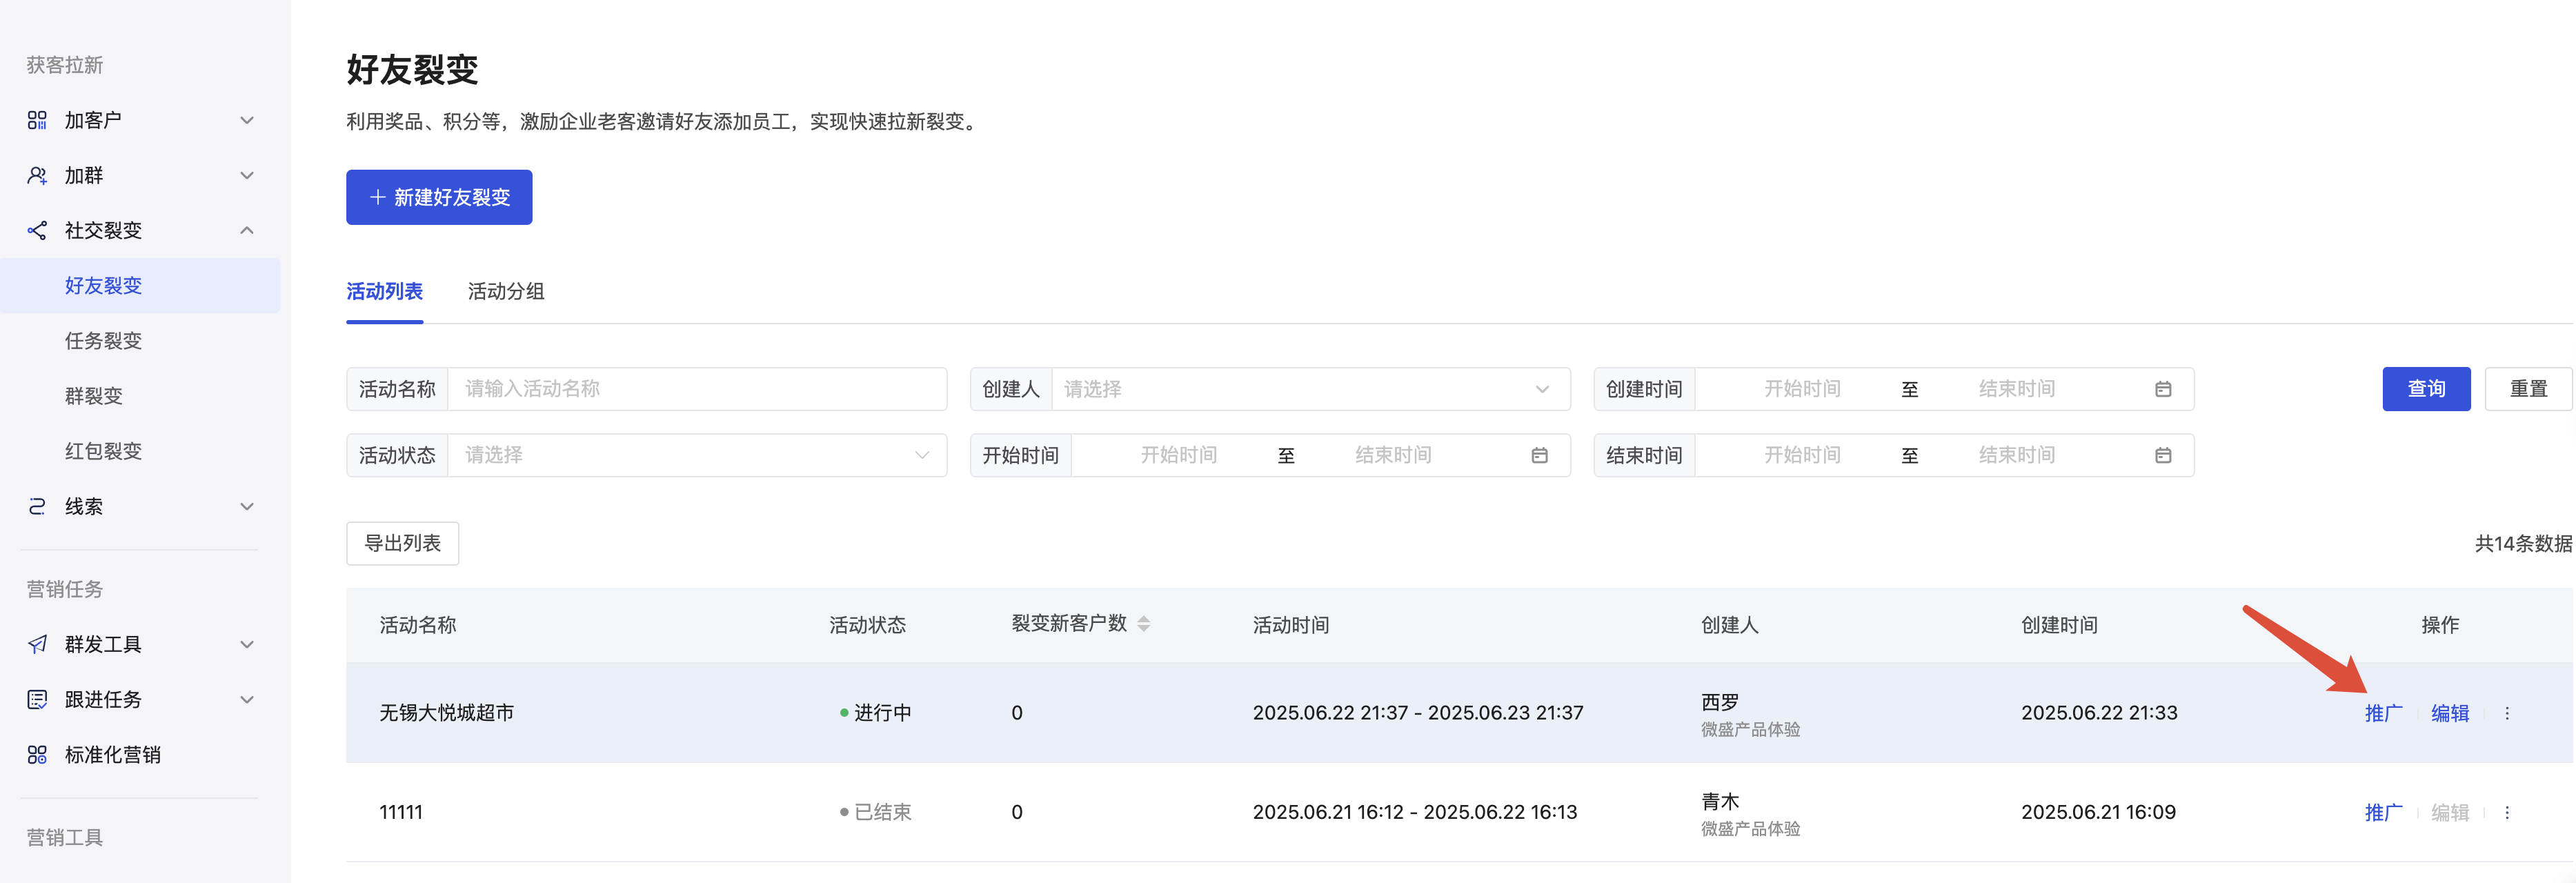Open more options for 11111 row

click(x=2507, y=812)
